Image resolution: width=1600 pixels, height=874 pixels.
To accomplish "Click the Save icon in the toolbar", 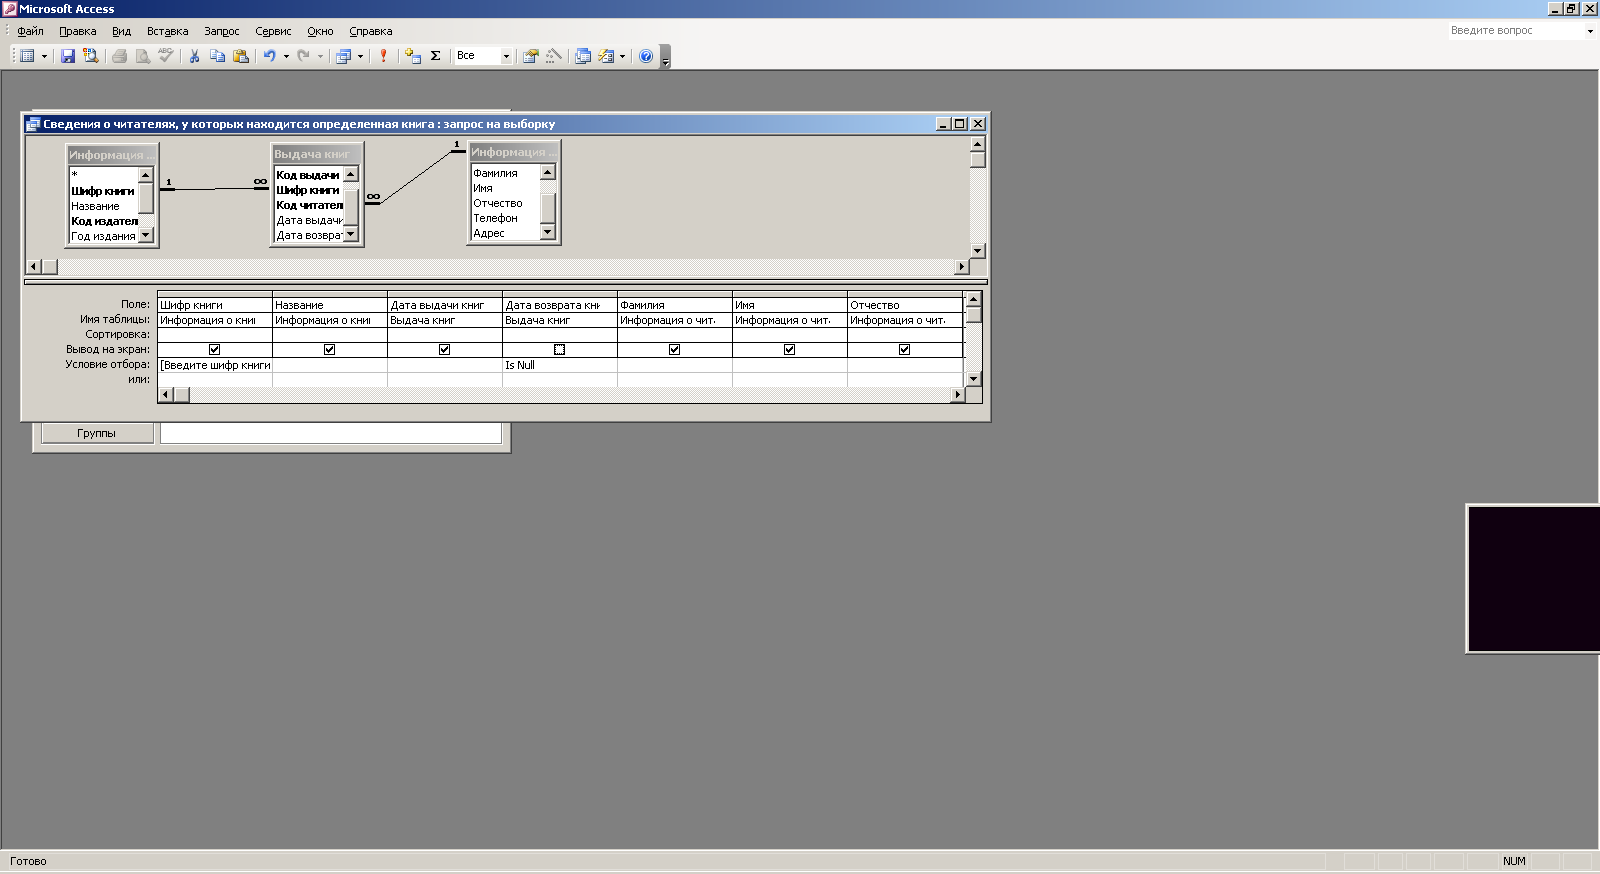I will click(x=68, y=56).
